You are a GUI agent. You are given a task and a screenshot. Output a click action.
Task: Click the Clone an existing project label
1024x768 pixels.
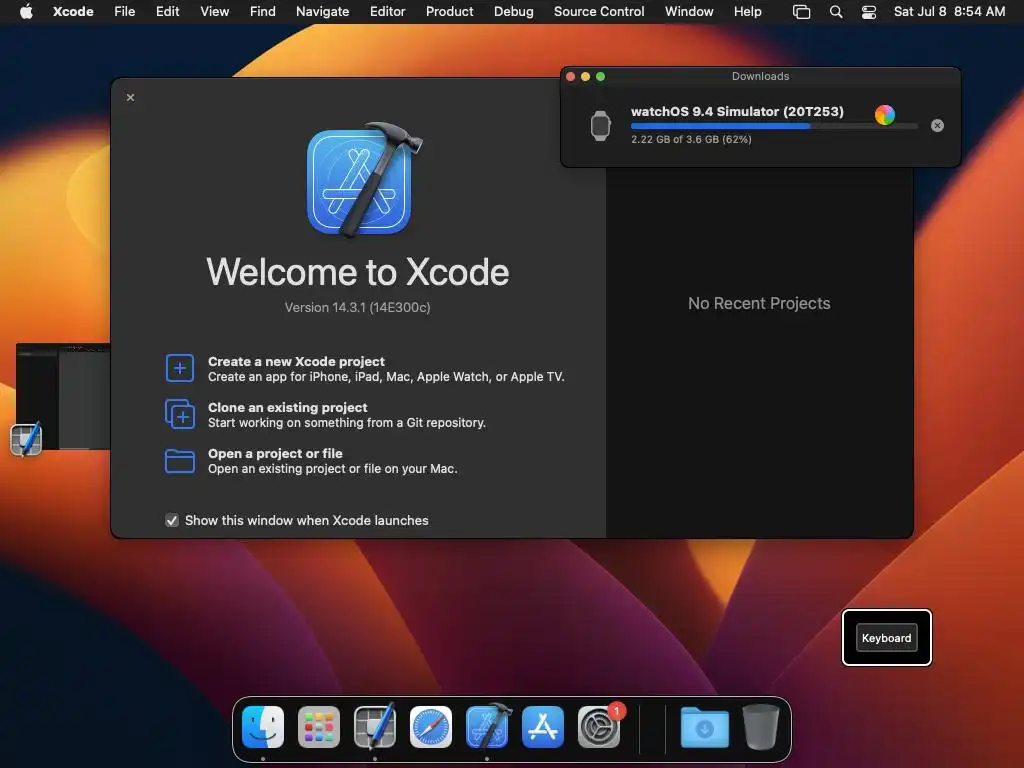(x=287, y=407)
